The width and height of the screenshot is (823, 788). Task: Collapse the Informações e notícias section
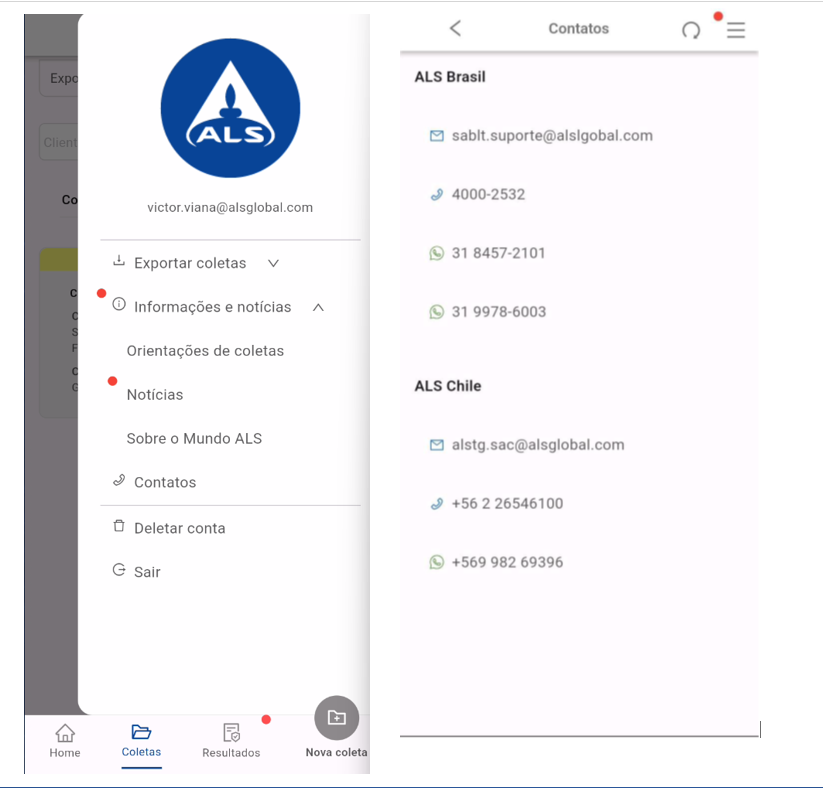click(318, 307)
